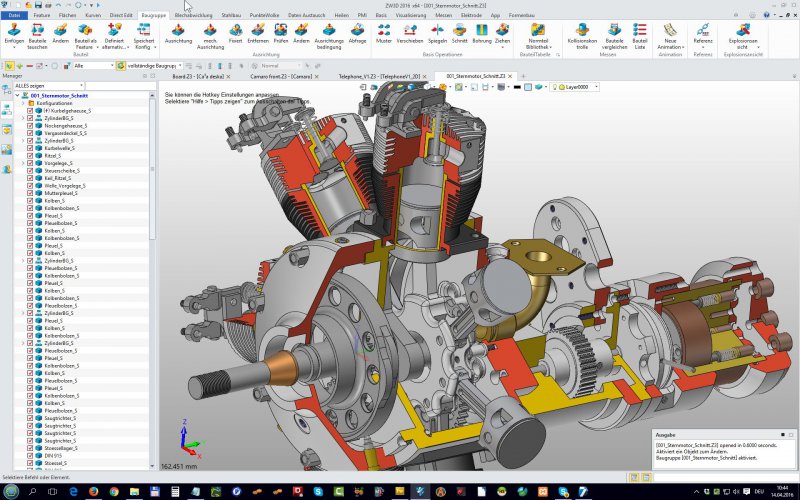Switch to the Blechabwicklung ribbon tab
This screenshot has height=500, width=800.
(x=192, y=16)
